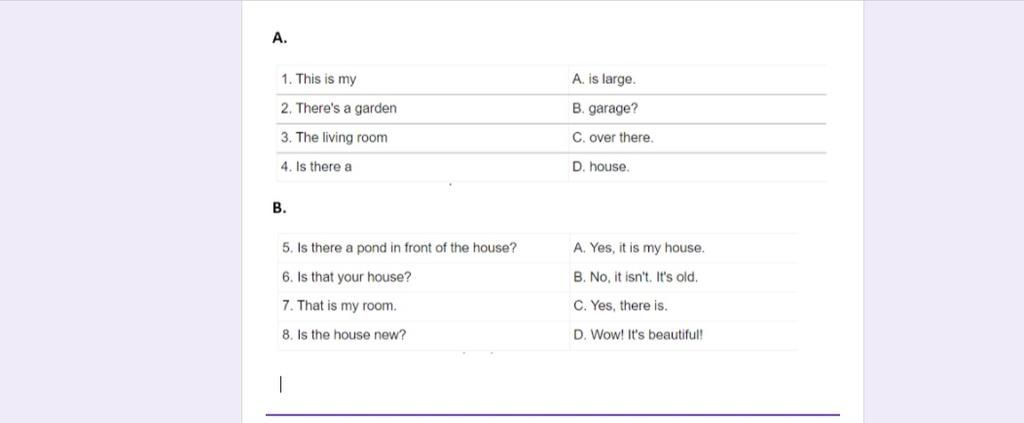Click question 5 about the pond
This screenshot has height=423, width=1024.
[400, 248]
